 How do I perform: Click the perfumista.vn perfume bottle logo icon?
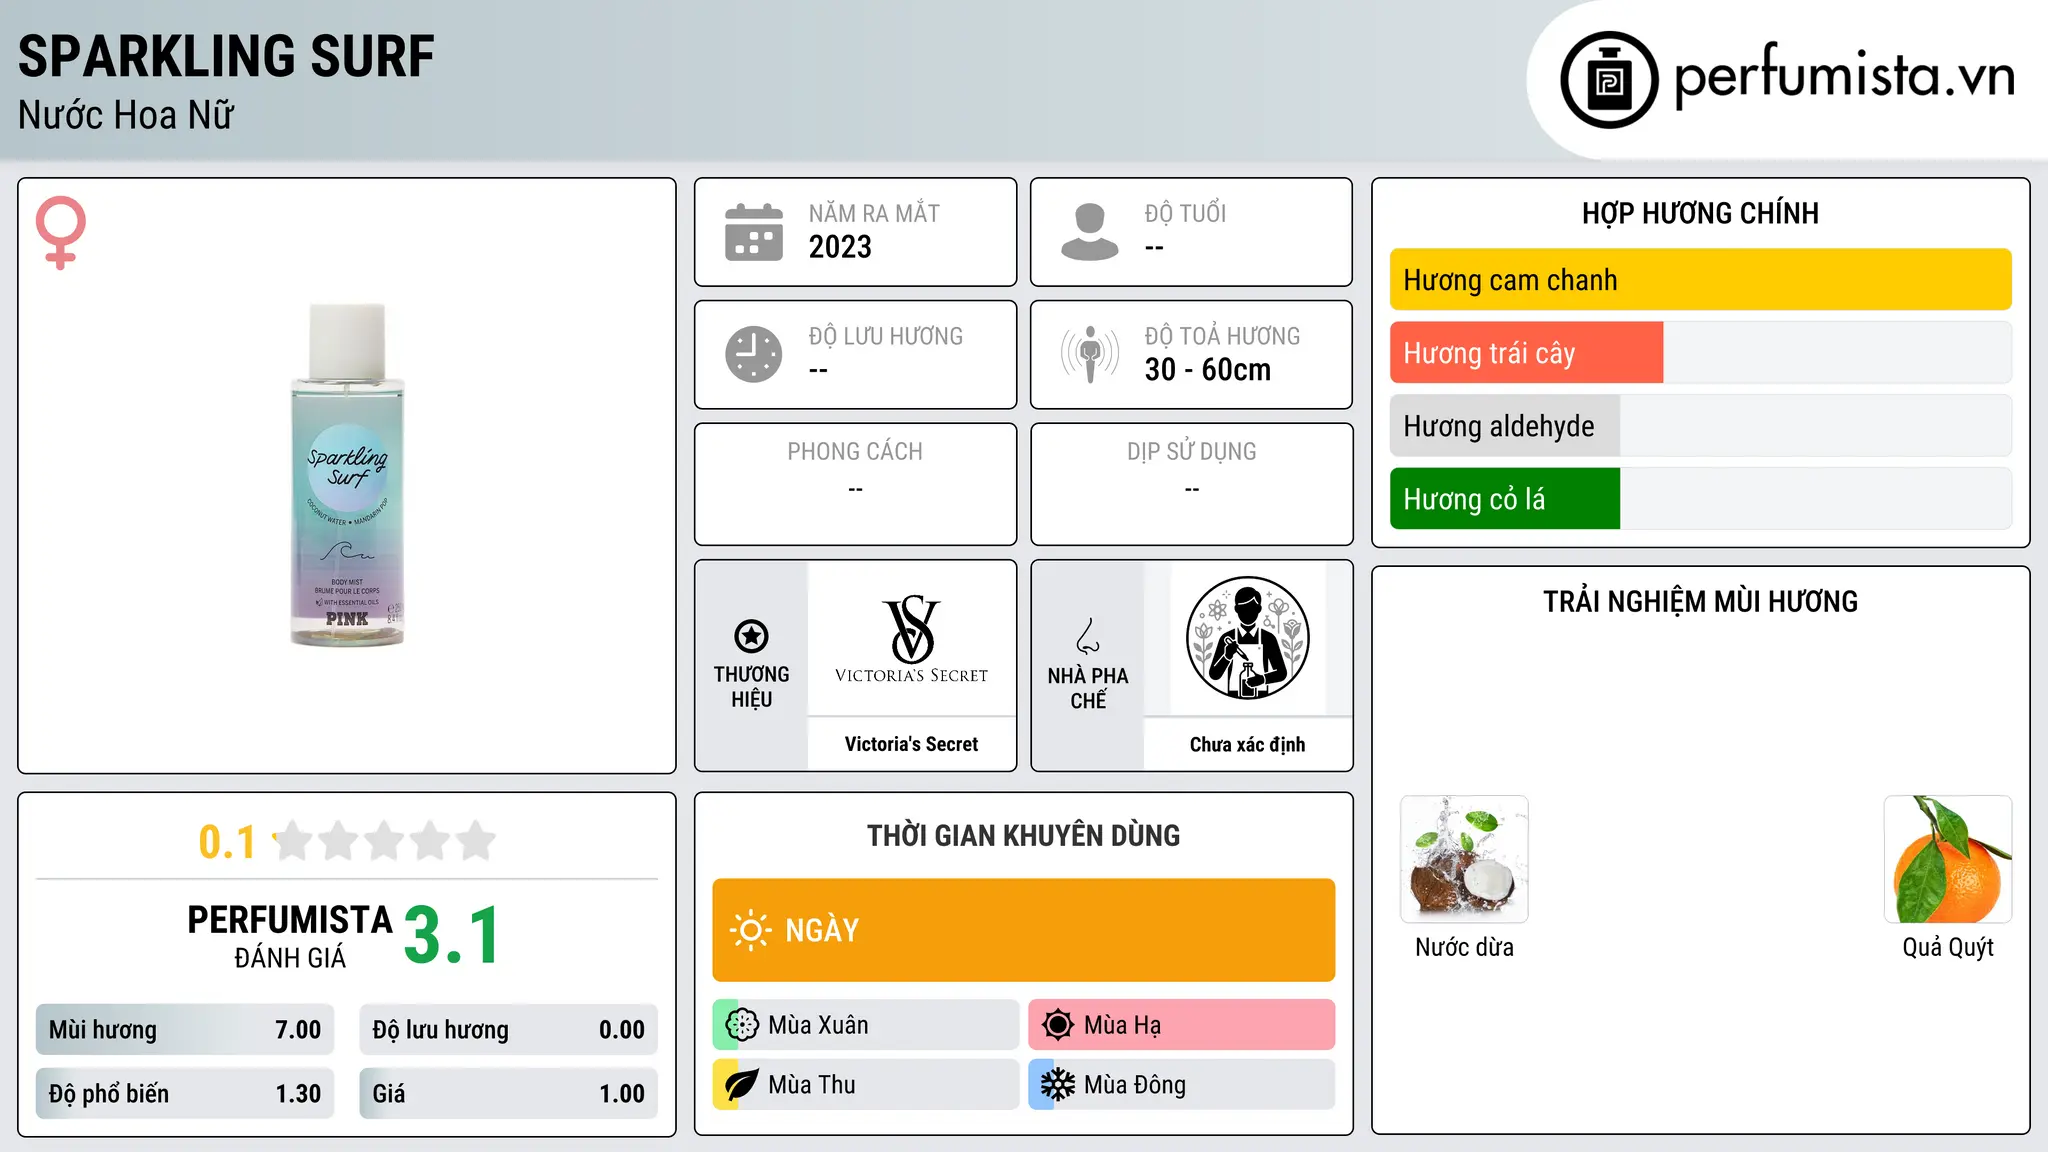1609,80
